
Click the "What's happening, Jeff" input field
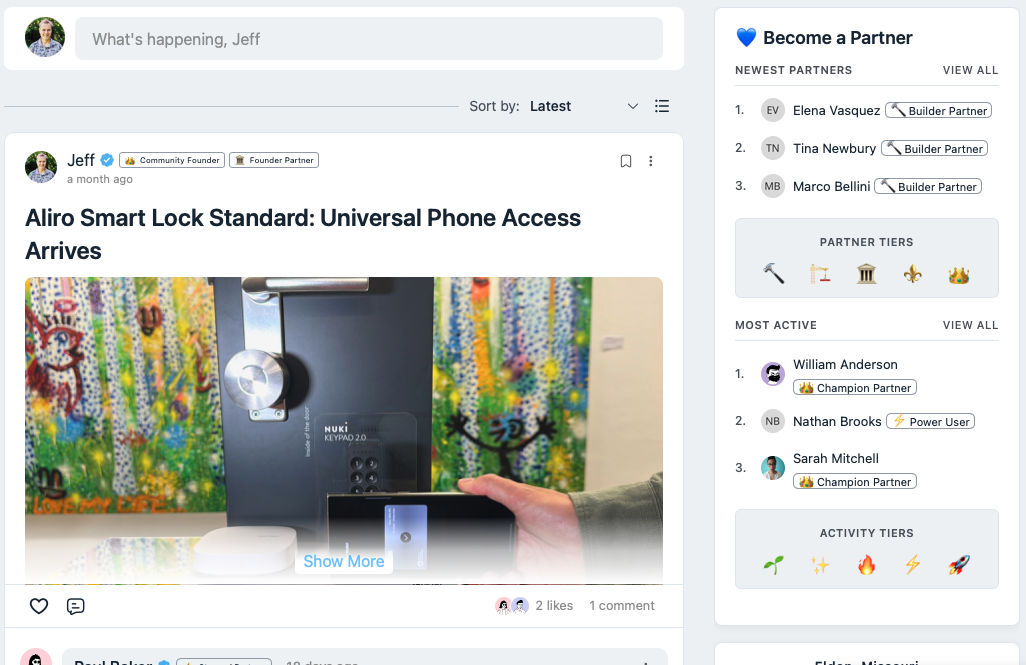click(x=368, y=39)
